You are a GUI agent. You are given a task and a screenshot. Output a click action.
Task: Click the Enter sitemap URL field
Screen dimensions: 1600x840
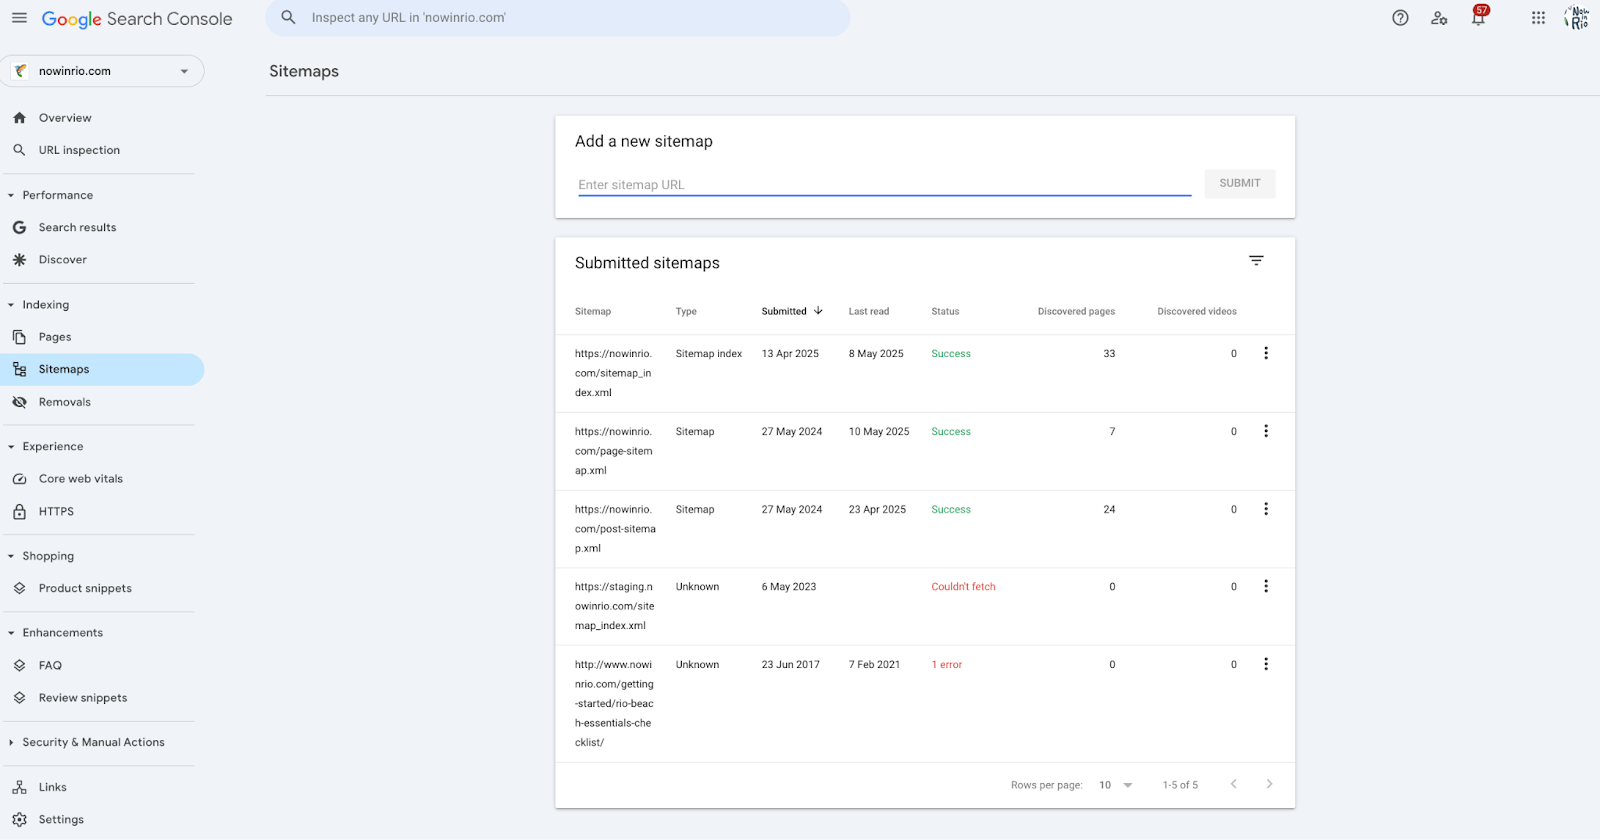(x=884, y=185)
